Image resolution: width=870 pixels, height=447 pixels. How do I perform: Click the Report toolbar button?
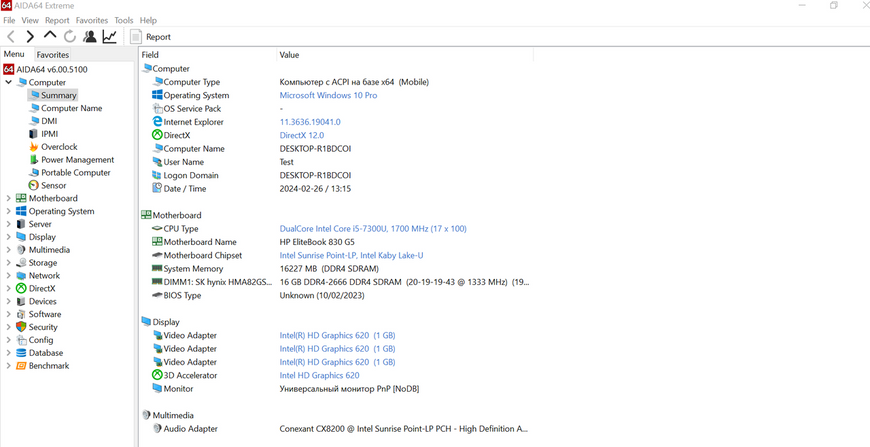pyautogui.click(x=150, y=37)
